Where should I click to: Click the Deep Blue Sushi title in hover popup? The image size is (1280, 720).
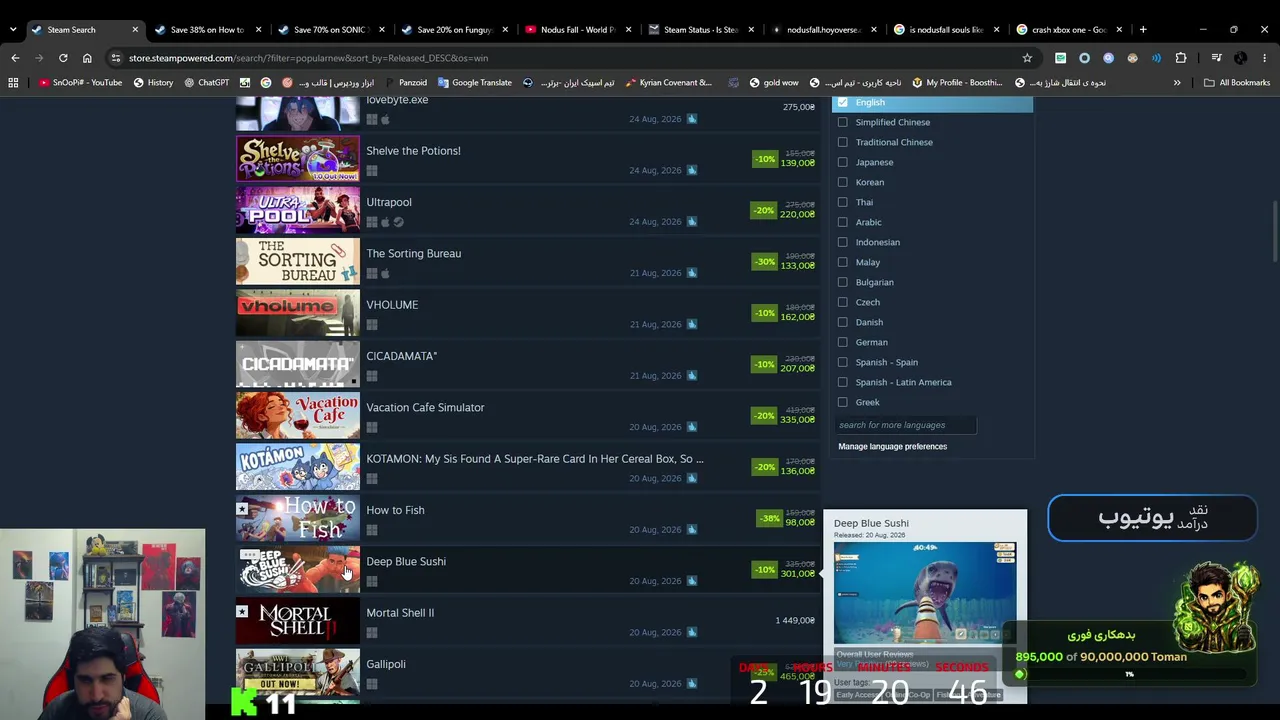click(871, 523)
